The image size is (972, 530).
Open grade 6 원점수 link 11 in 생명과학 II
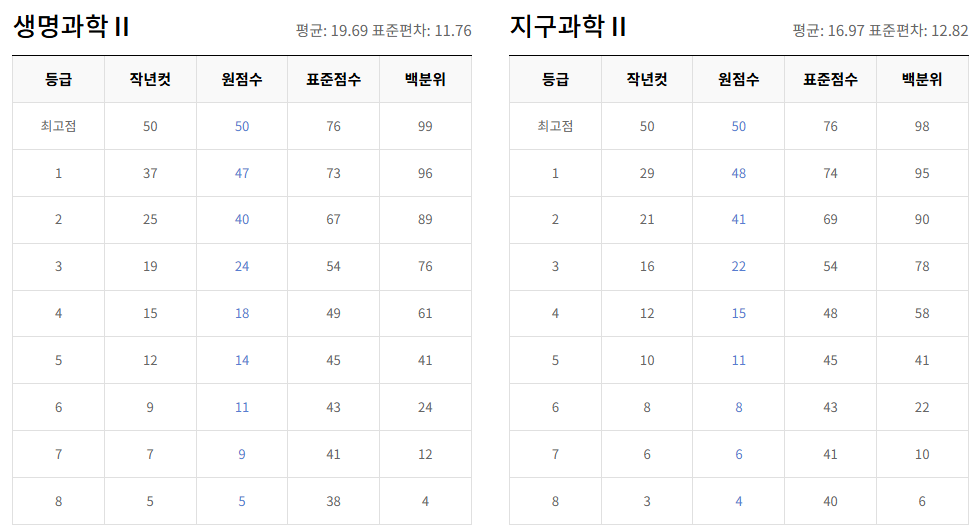pyautogui.click(x=242, y=408)
